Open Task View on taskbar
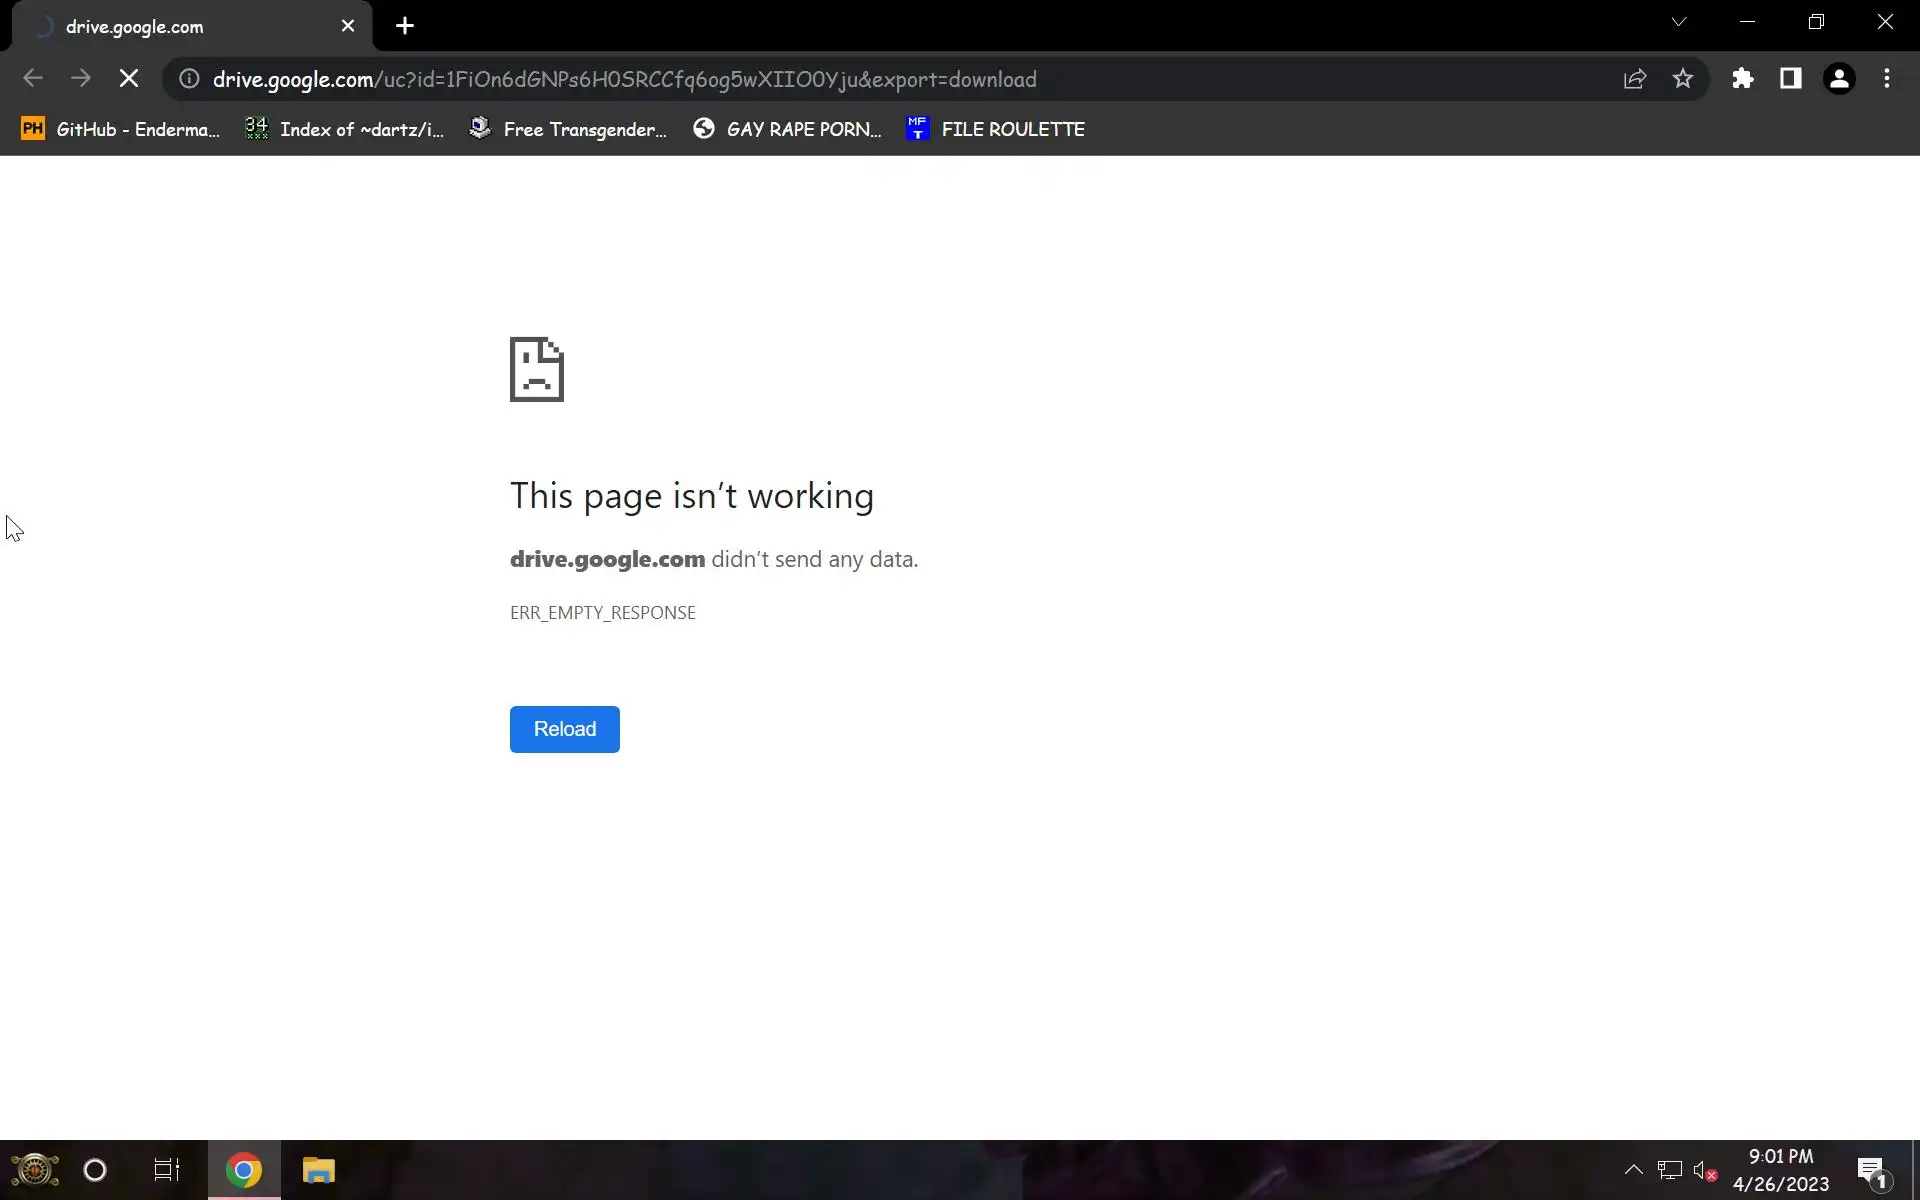Screen dimensions: 1920x1200 [166, 1170]
